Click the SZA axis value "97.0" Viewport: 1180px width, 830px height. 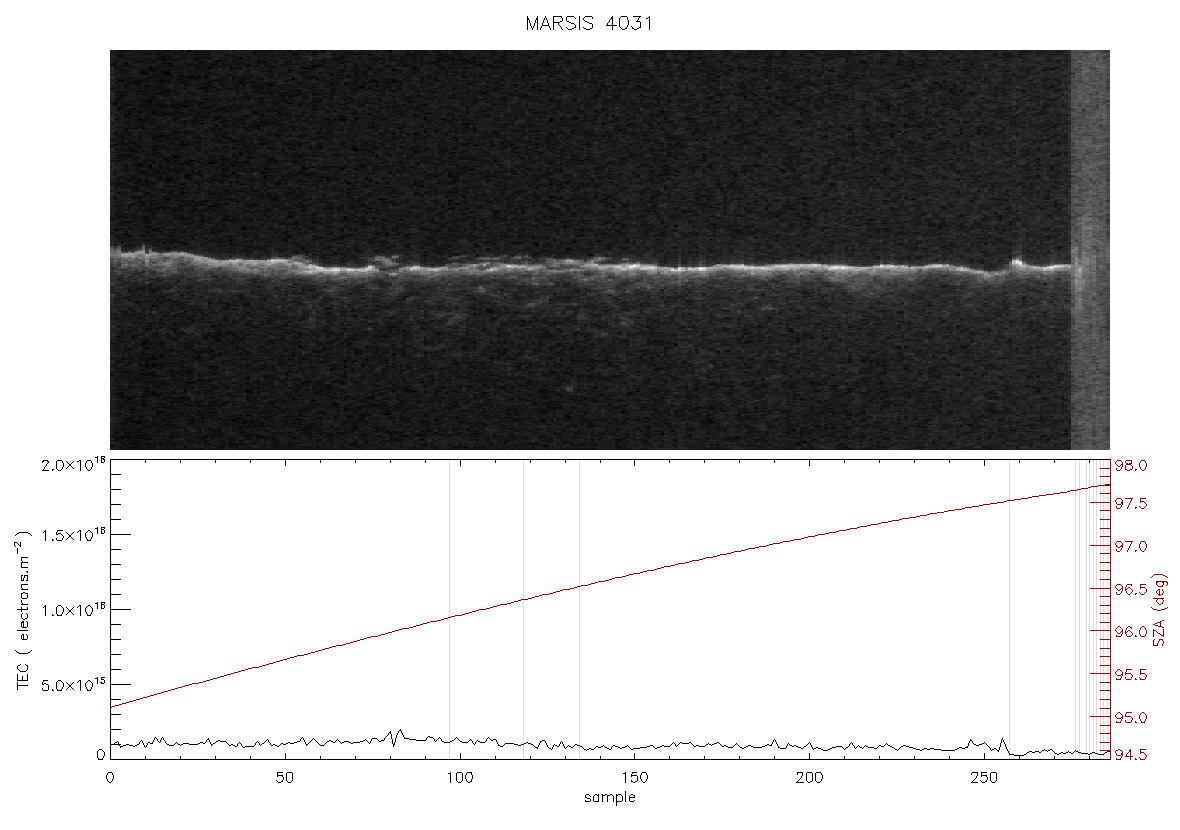click(x=1131, y=546)
